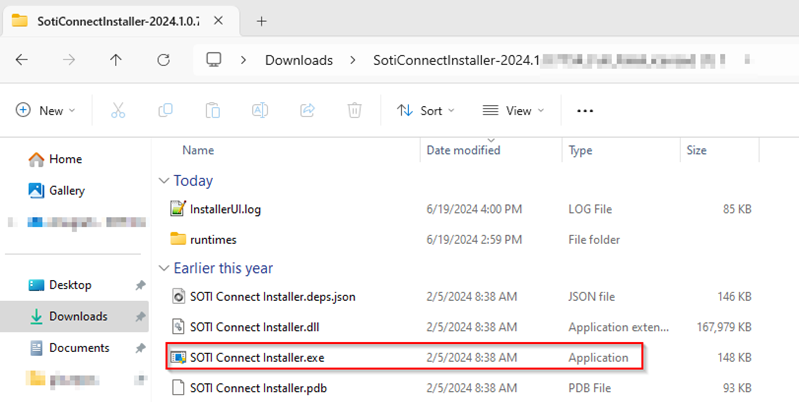Click the InstallerUI.log file icon
799x402 pixels.
(x=178, y=208)
